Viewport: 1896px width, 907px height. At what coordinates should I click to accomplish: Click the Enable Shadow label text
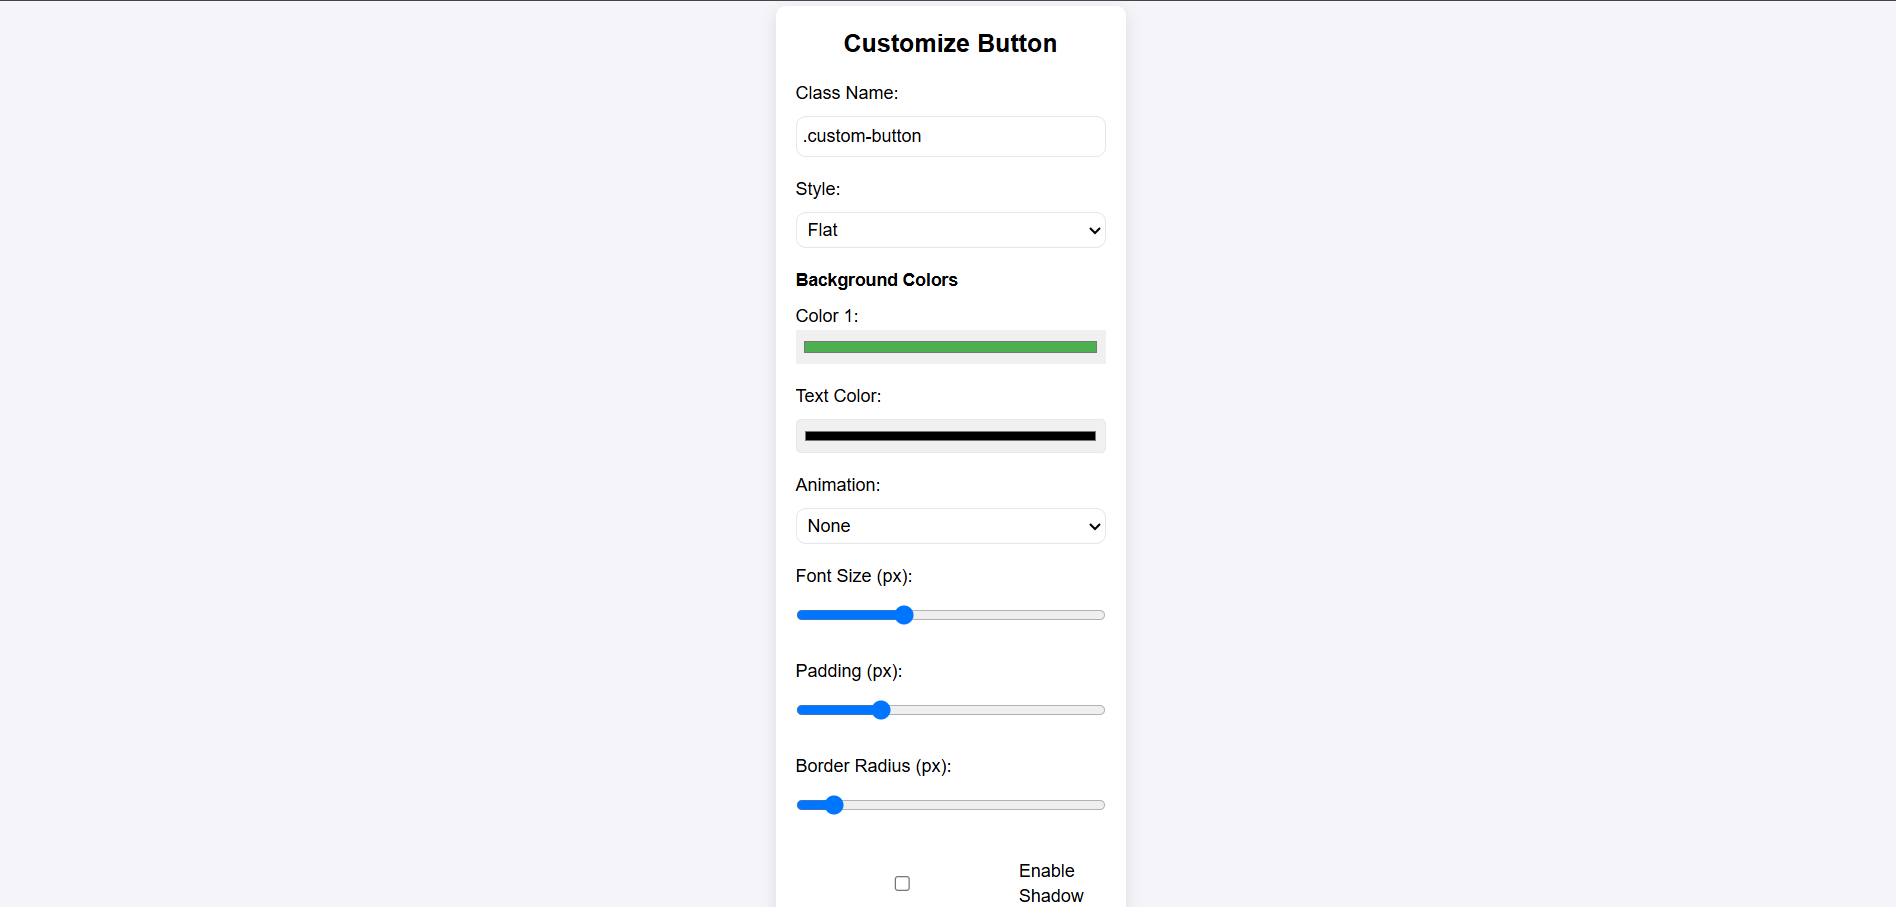[x=1050, y=883]
